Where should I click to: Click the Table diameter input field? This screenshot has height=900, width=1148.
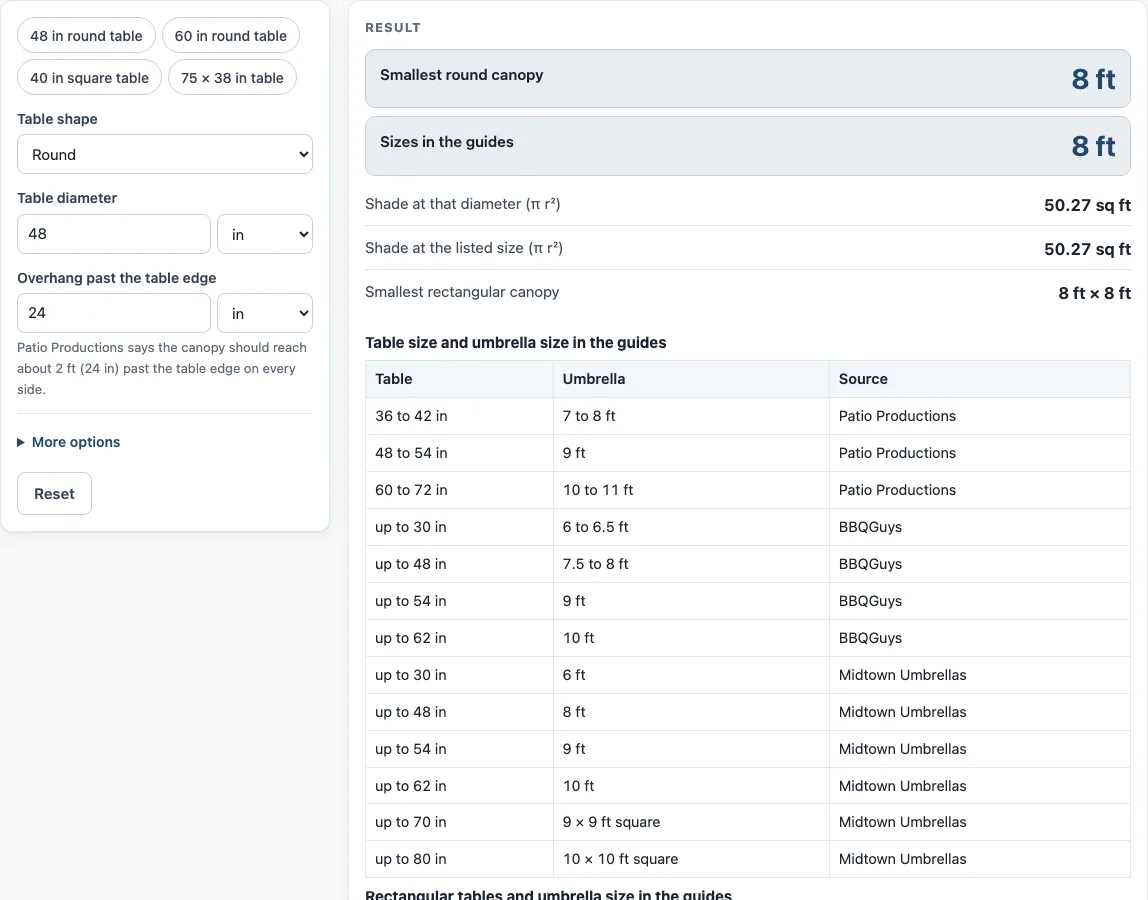click(113, 234)
